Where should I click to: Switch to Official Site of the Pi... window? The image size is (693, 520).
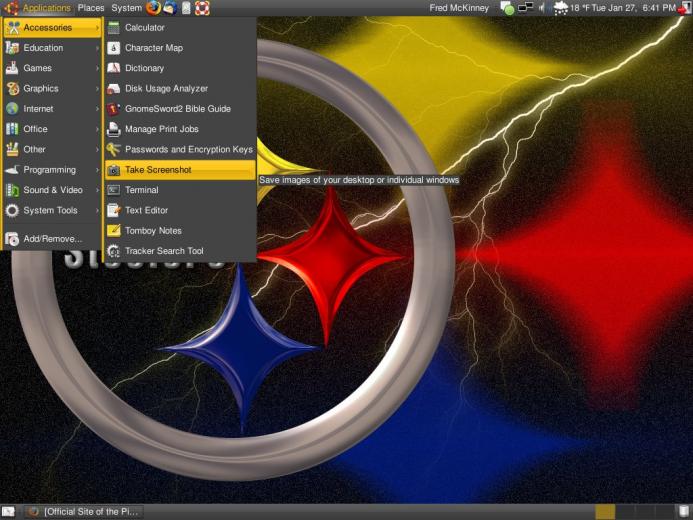coord(83,512)
